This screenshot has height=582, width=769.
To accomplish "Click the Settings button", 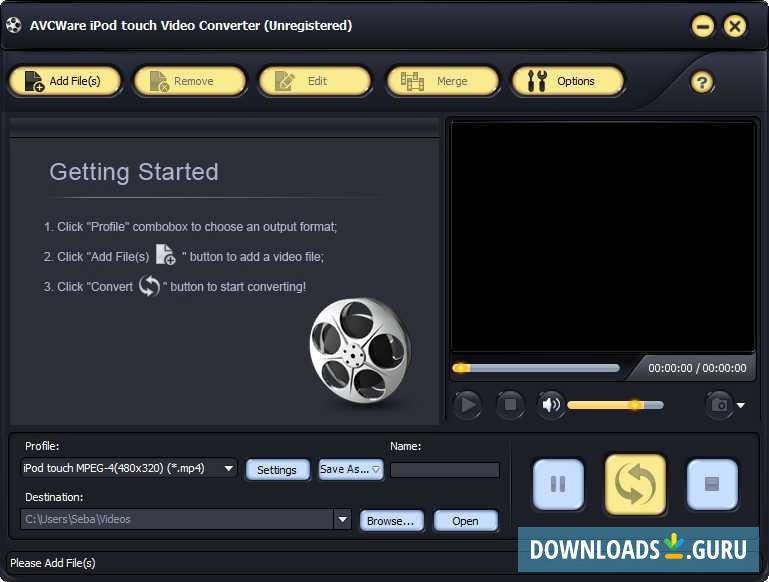I will 277,470.
